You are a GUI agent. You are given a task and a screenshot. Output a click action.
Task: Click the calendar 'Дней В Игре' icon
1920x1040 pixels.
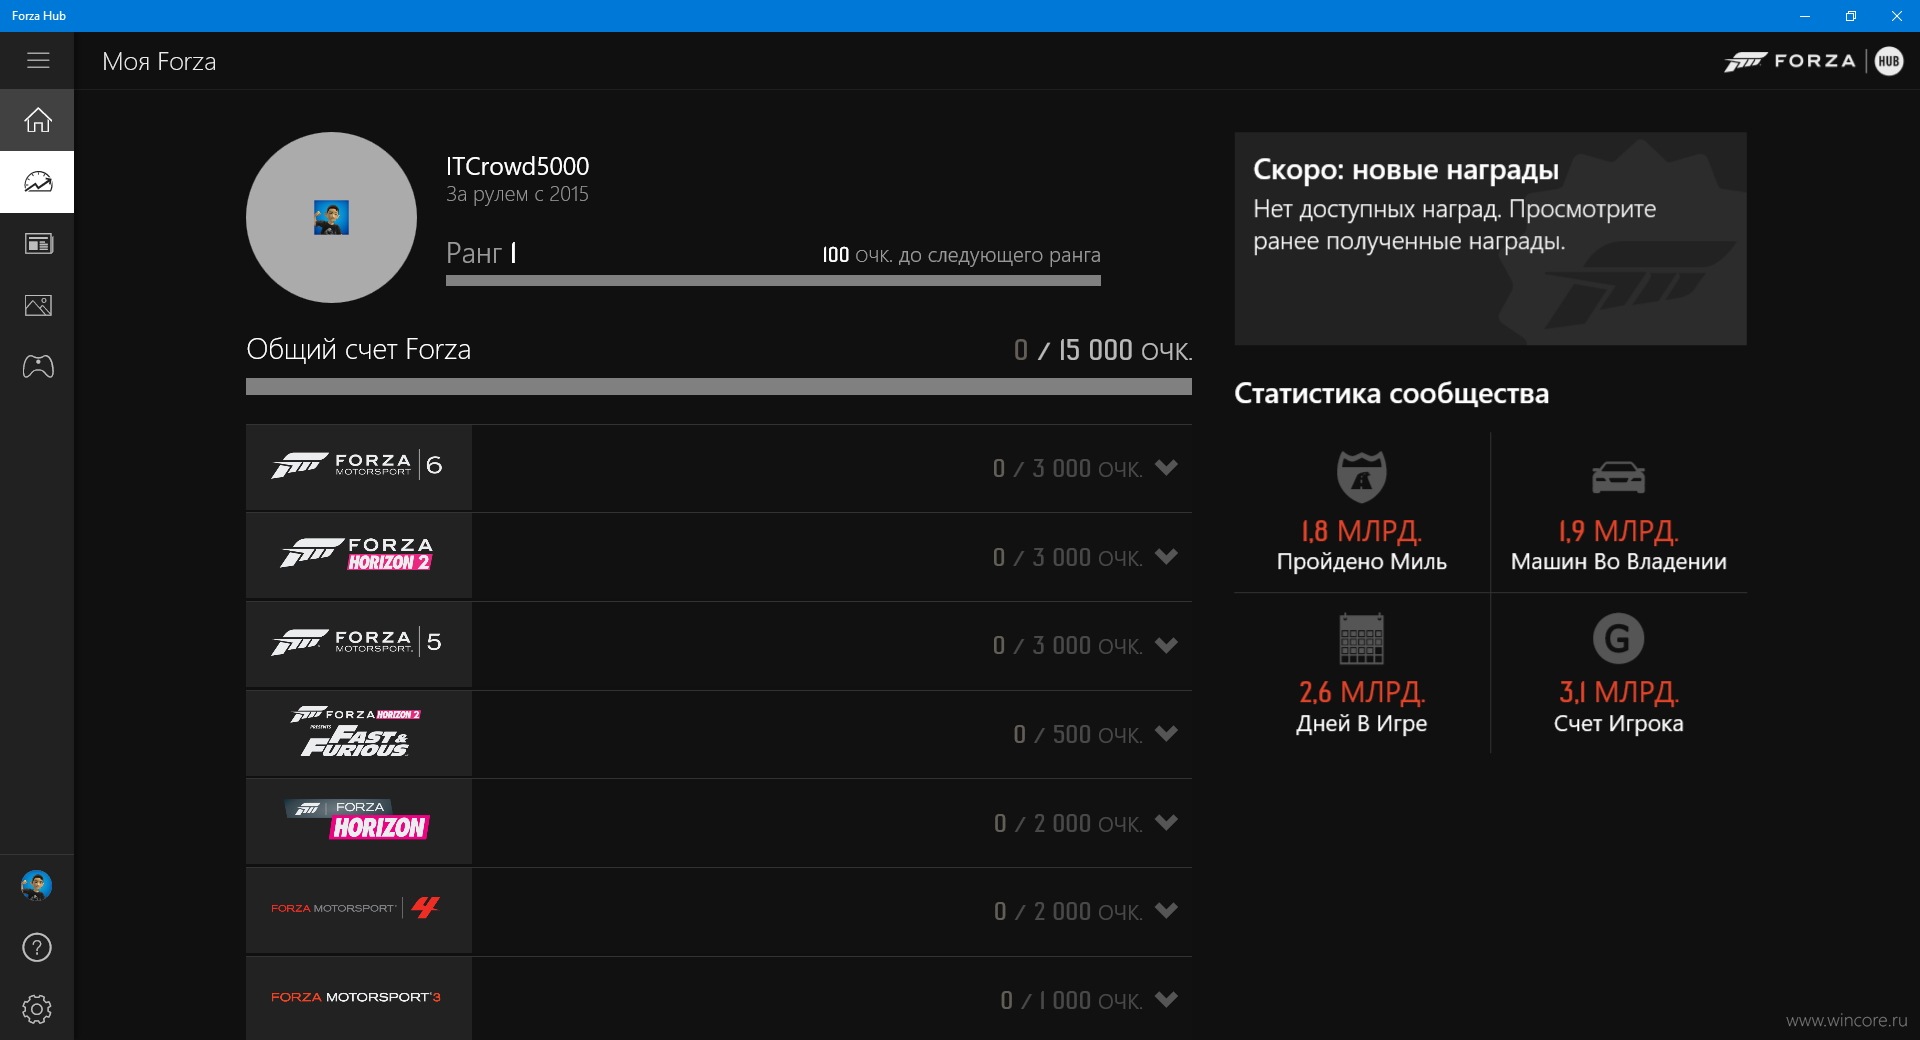click(x=1361, y=639)
